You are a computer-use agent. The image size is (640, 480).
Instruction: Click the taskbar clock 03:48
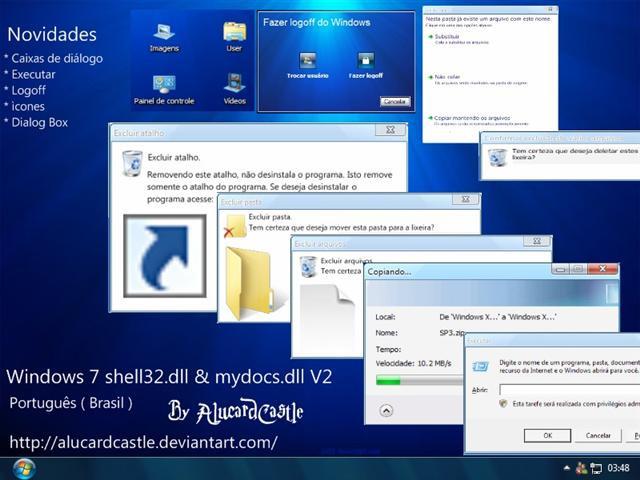point(618,468)
